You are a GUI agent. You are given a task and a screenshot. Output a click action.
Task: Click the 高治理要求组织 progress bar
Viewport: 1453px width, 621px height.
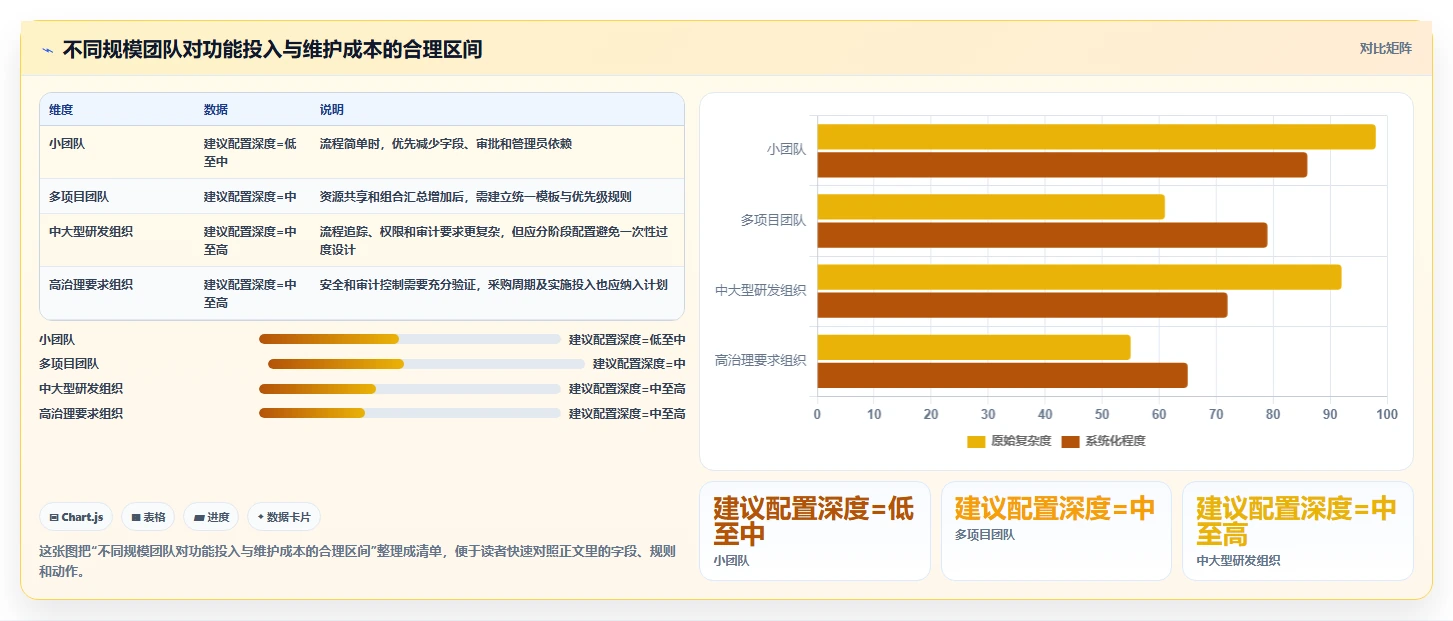click(x=410, y=413)
